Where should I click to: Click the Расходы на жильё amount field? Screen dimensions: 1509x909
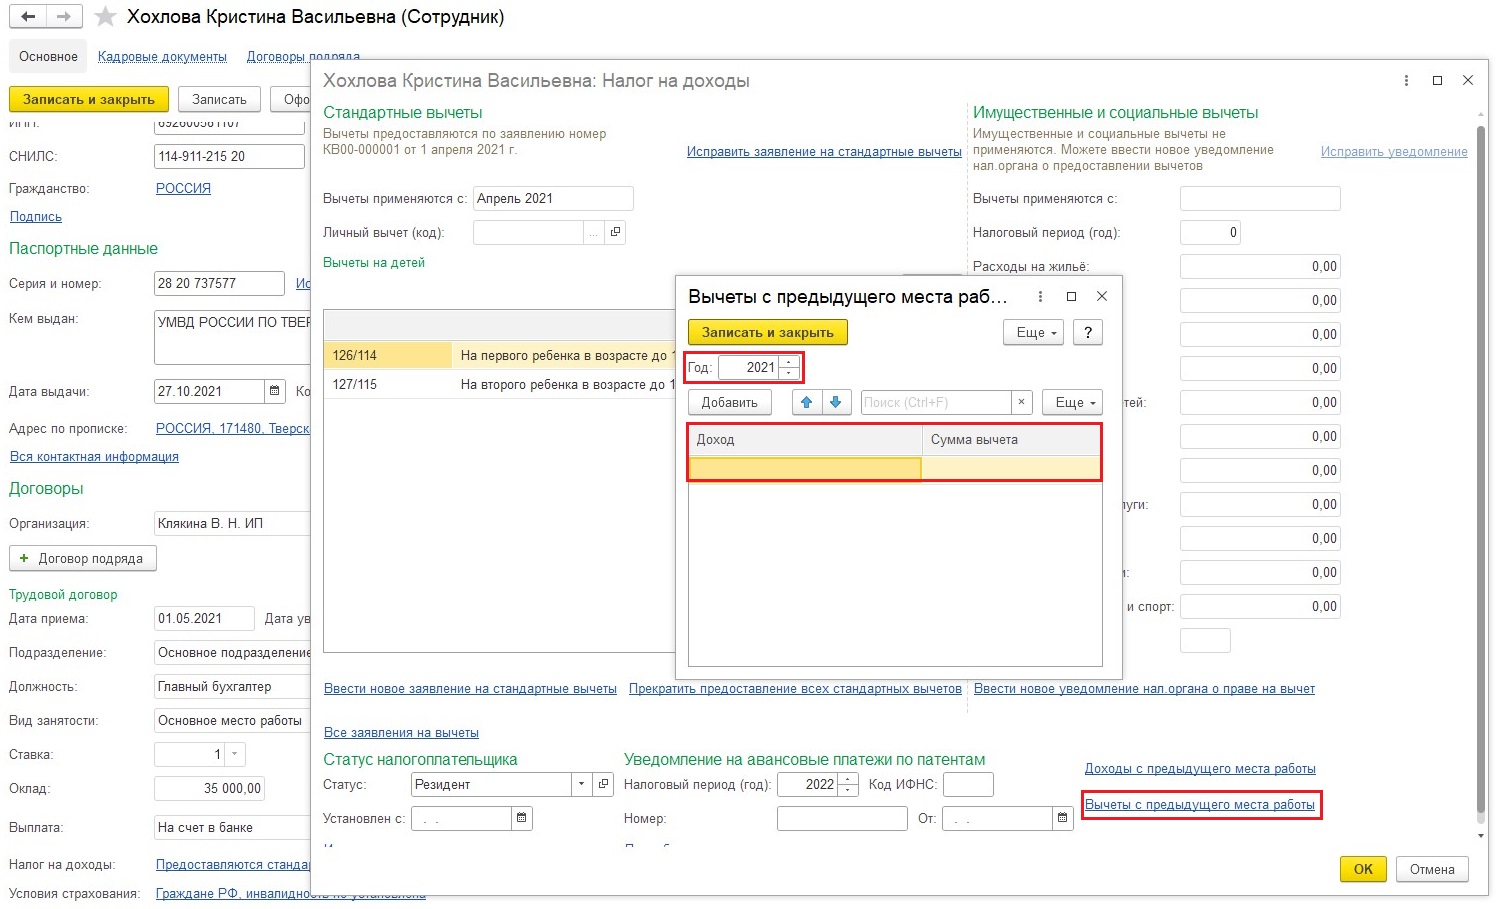1260,266
